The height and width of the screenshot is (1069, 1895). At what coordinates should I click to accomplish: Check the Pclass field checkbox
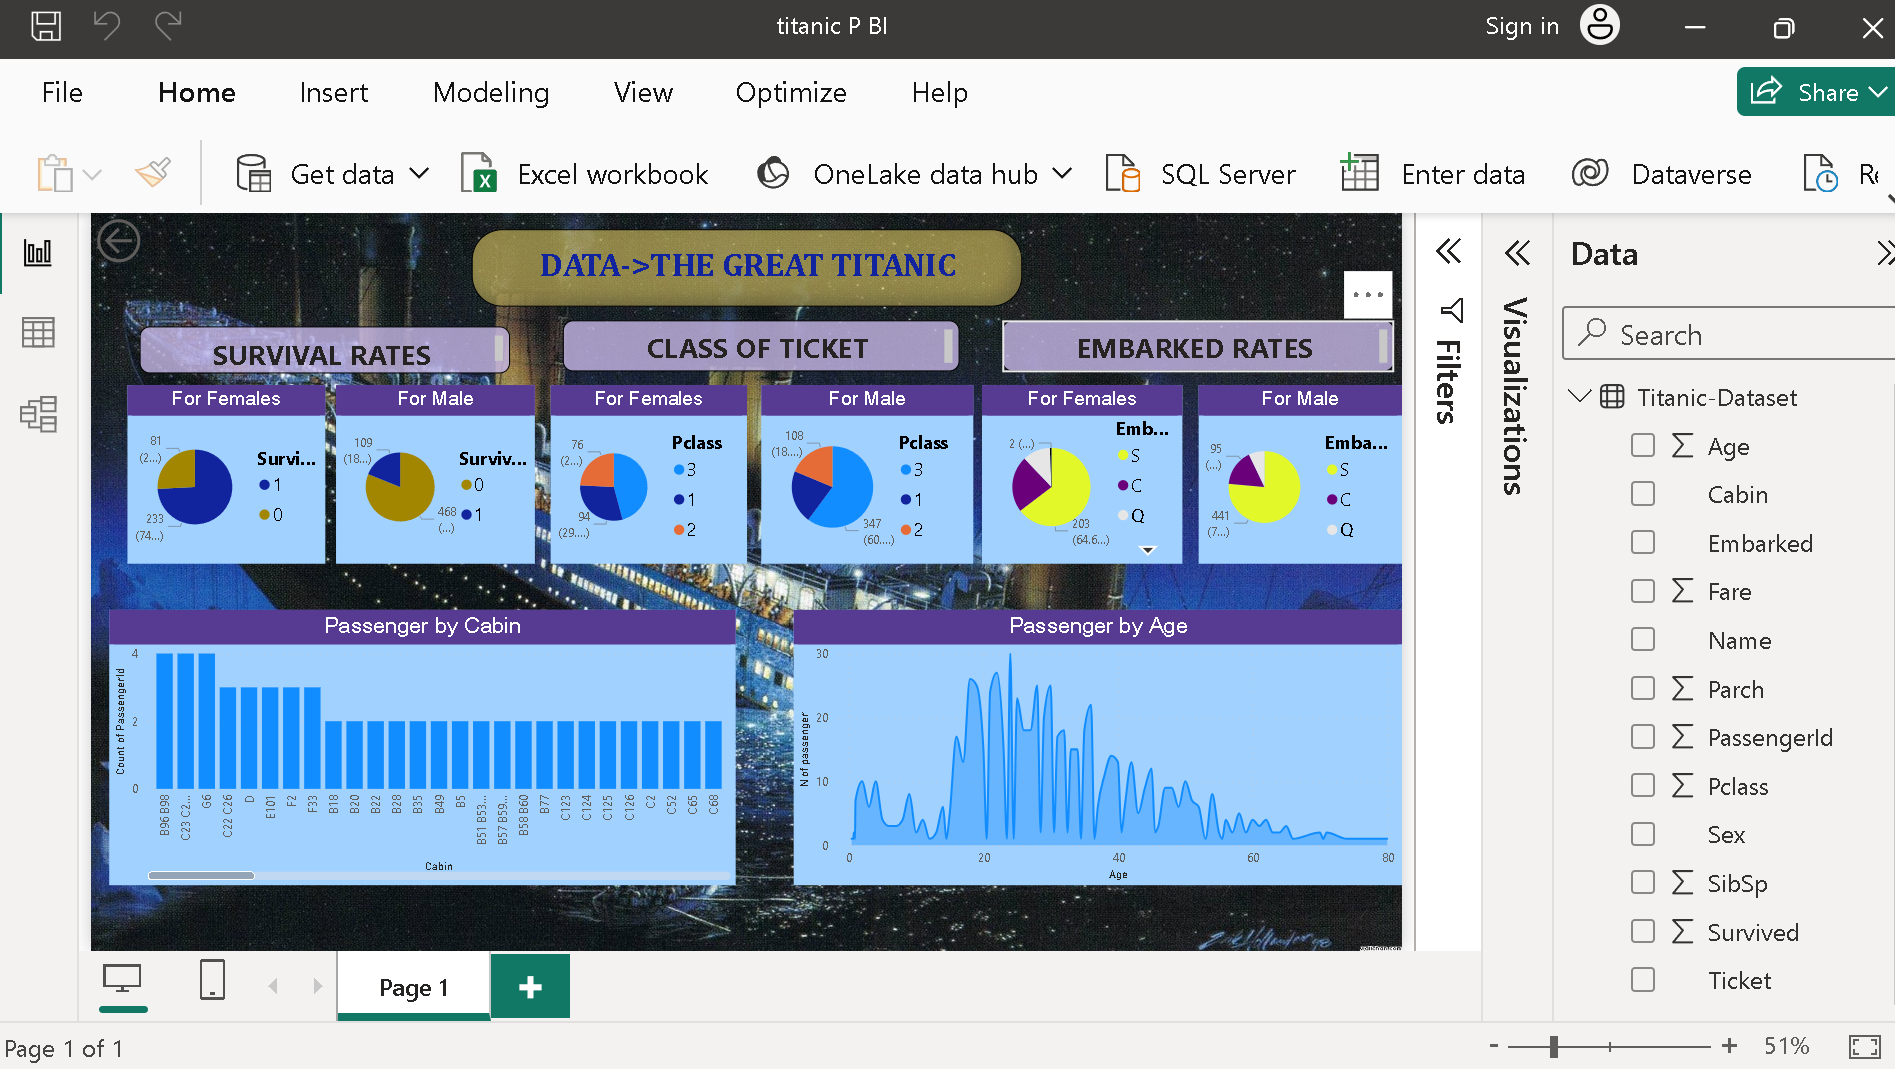1643,785
